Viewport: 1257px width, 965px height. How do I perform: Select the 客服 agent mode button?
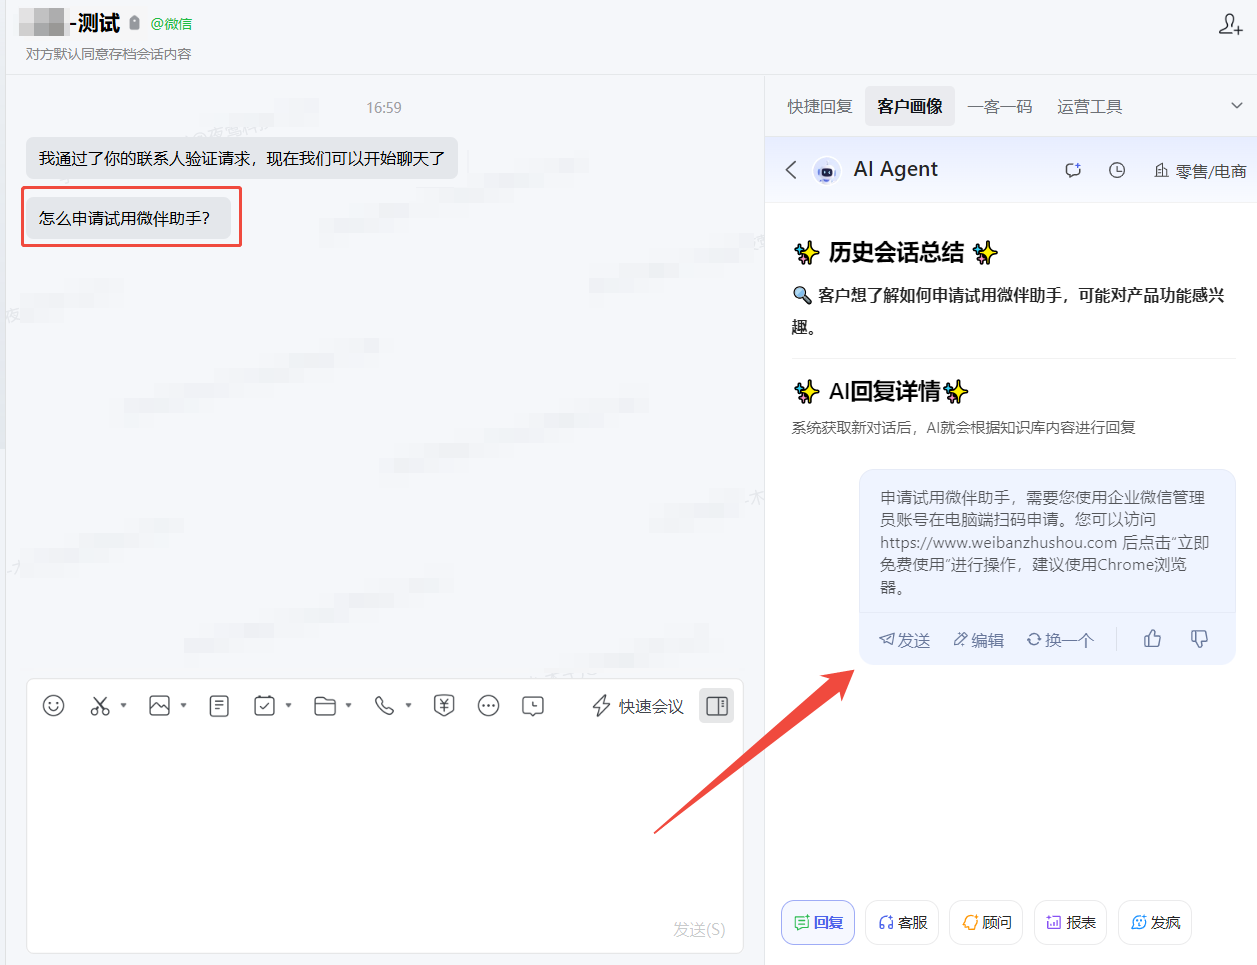902,923
